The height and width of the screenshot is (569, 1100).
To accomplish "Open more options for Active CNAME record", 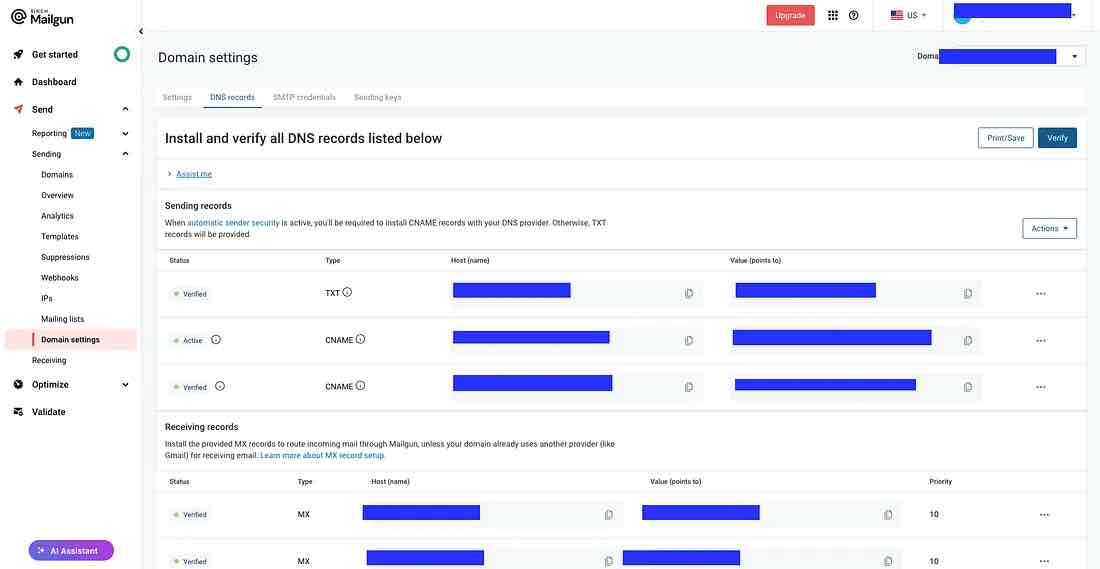I will 1040,340.
